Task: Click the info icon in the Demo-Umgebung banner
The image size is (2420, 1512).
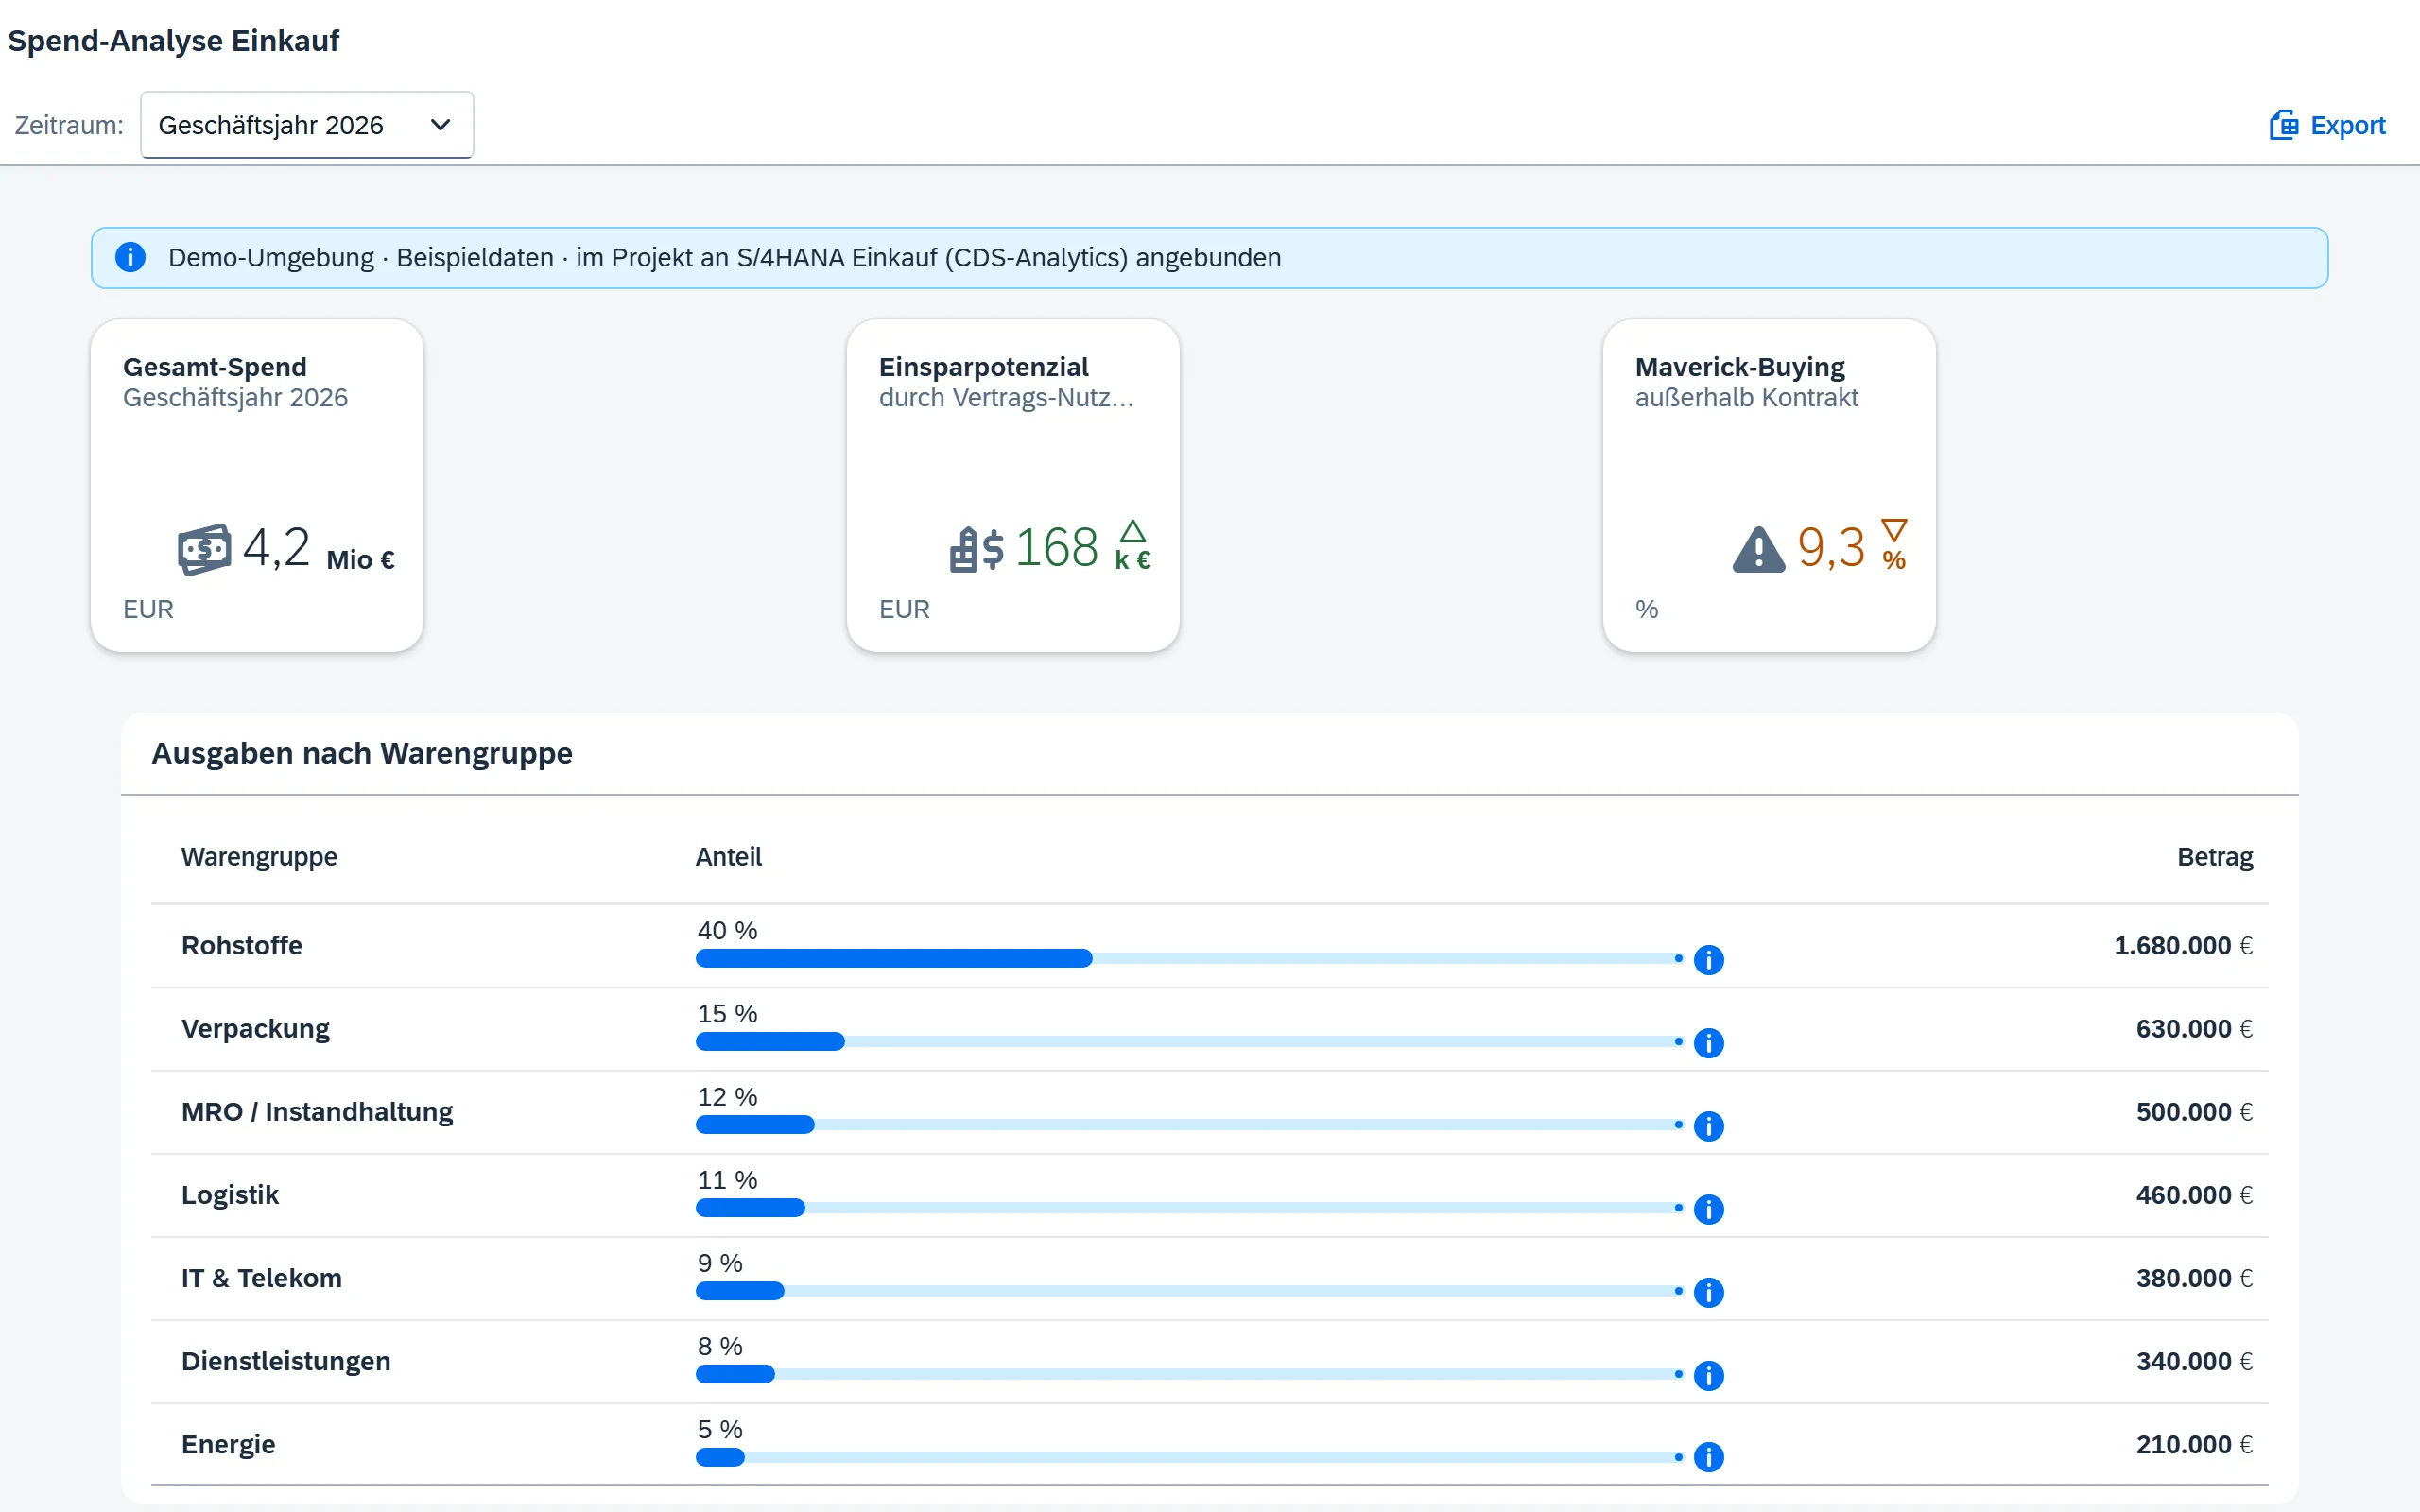Action: pos(130,257)
